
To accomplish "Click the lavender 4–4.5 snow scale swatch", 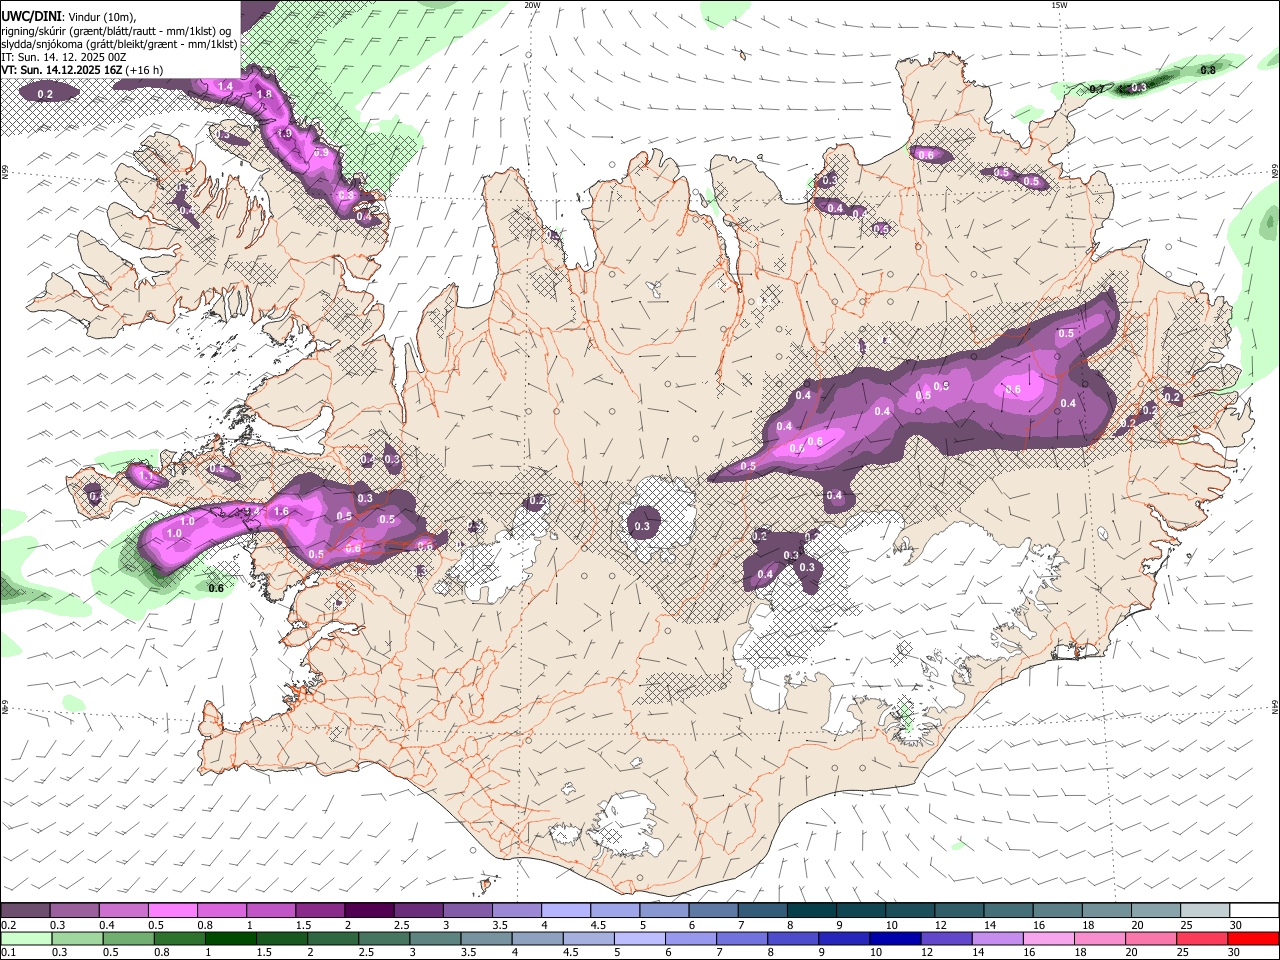I will (x=565, y=910).
